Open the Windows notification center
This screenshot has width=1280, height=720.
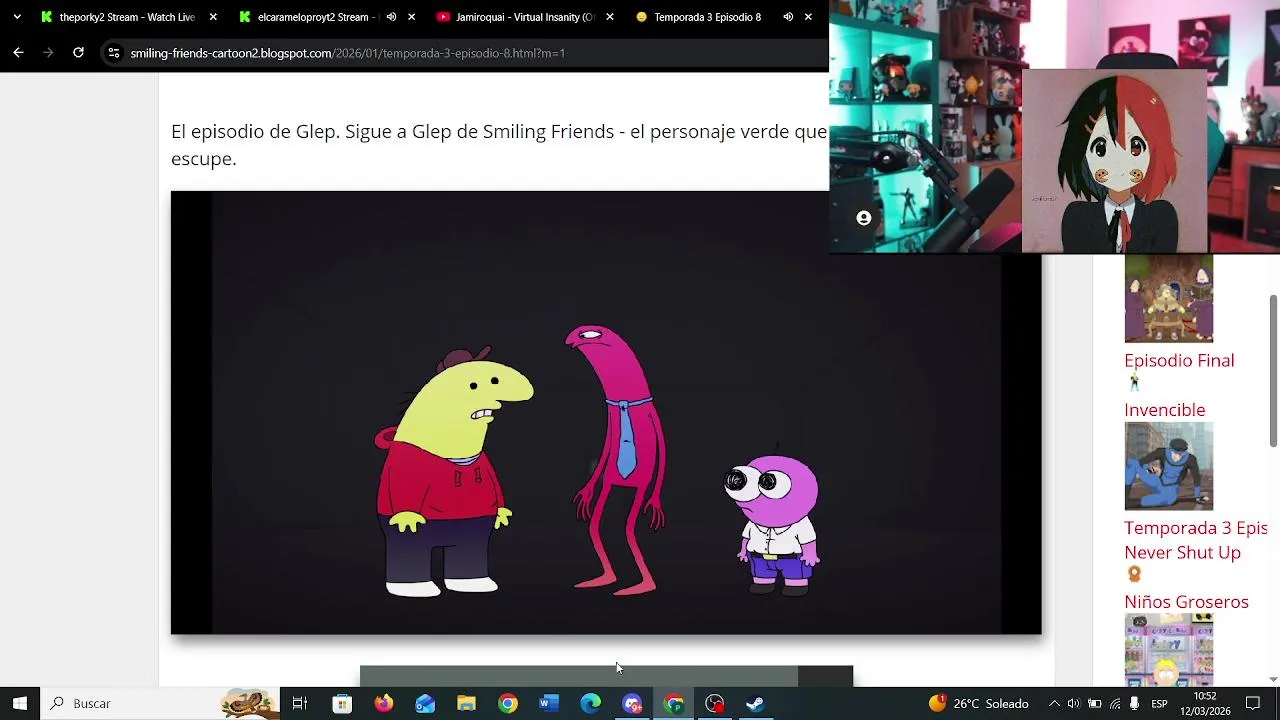coord(1253,703)
